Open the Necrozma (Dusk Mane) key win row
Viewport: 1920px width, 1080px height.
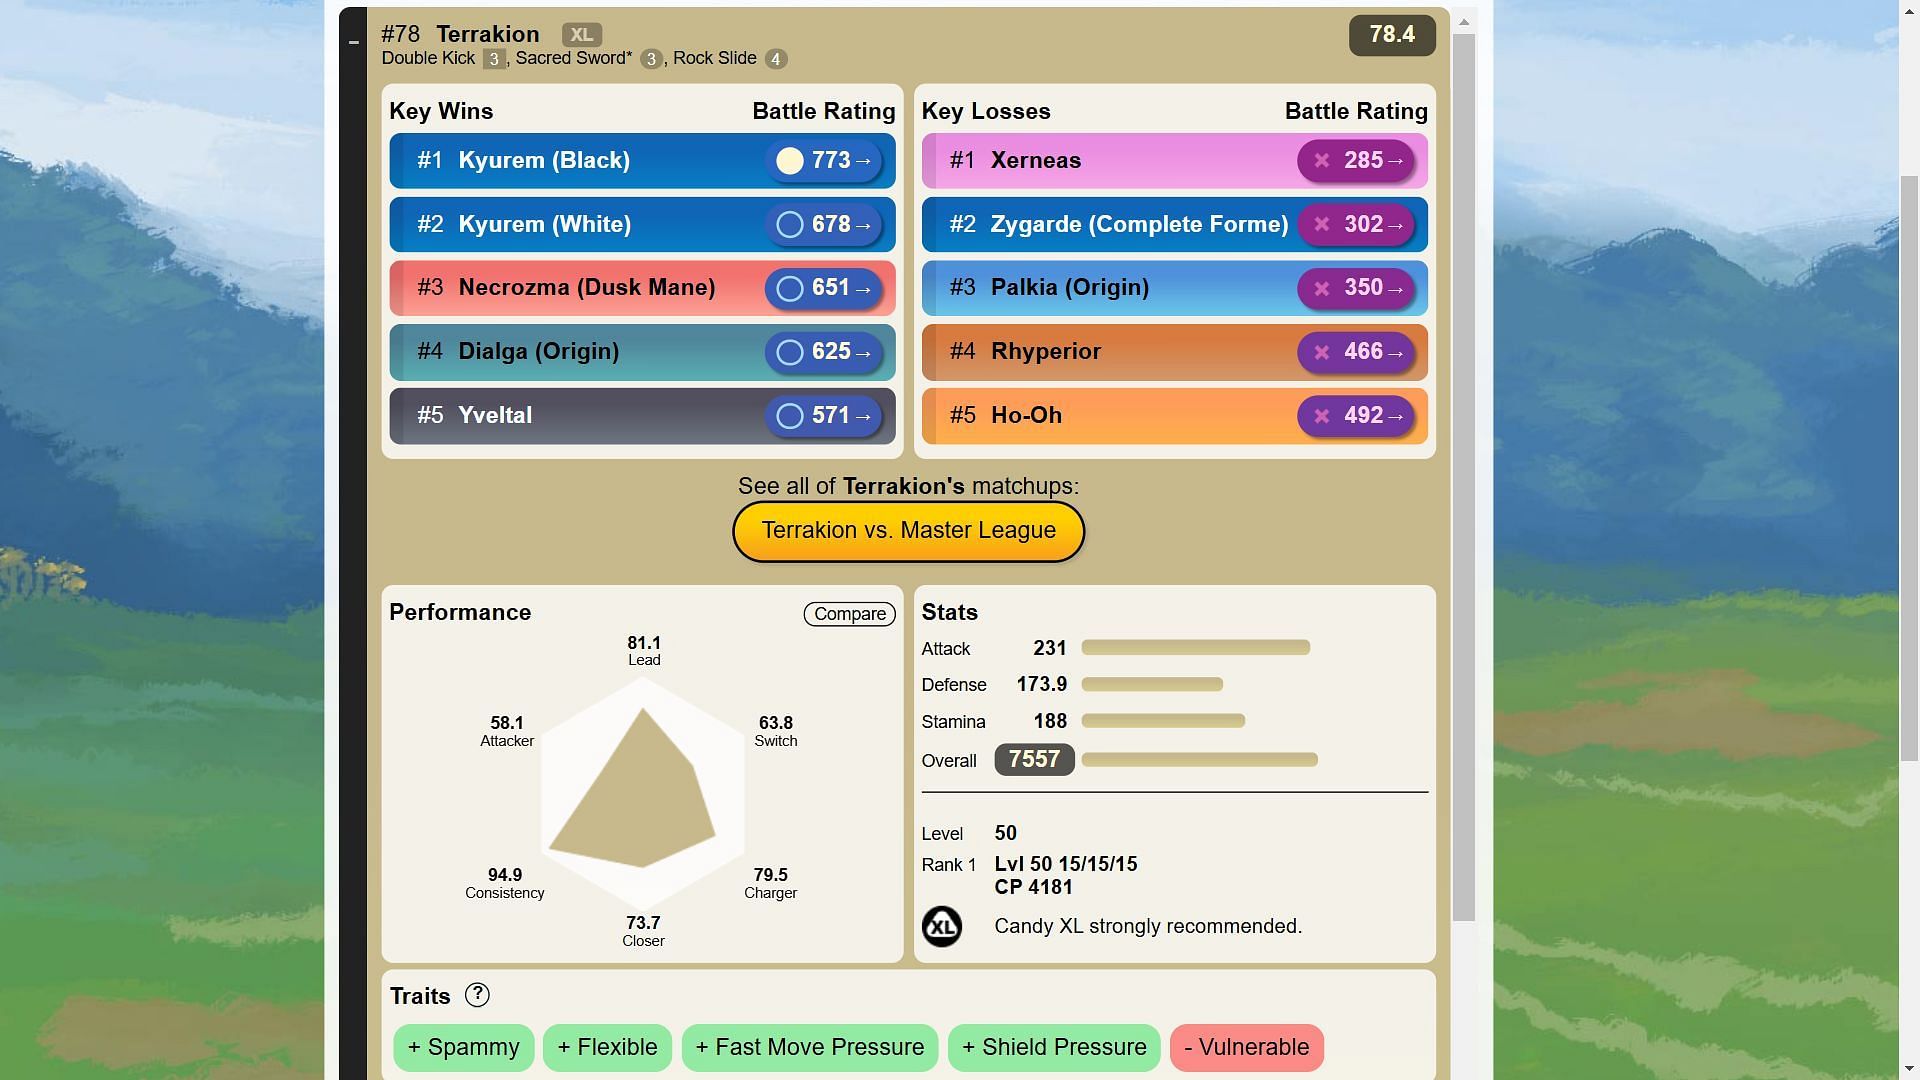tap(642, 288)
